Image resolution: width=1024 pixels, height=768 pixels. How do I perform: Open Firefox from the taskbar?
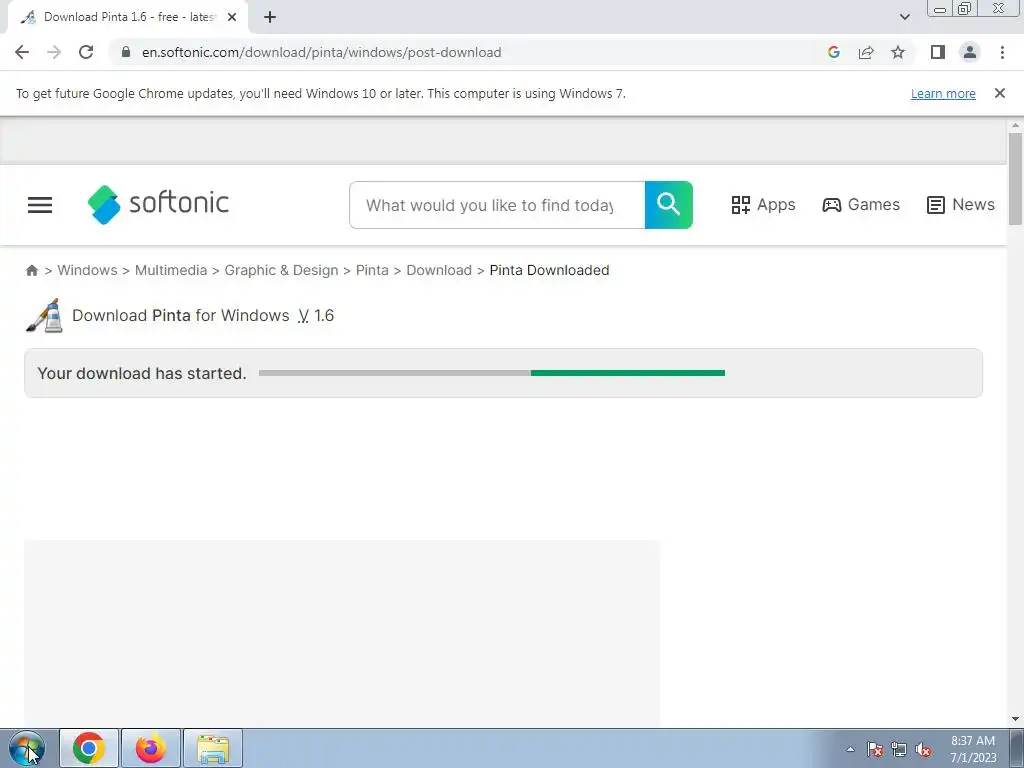[x=151, y=748]
